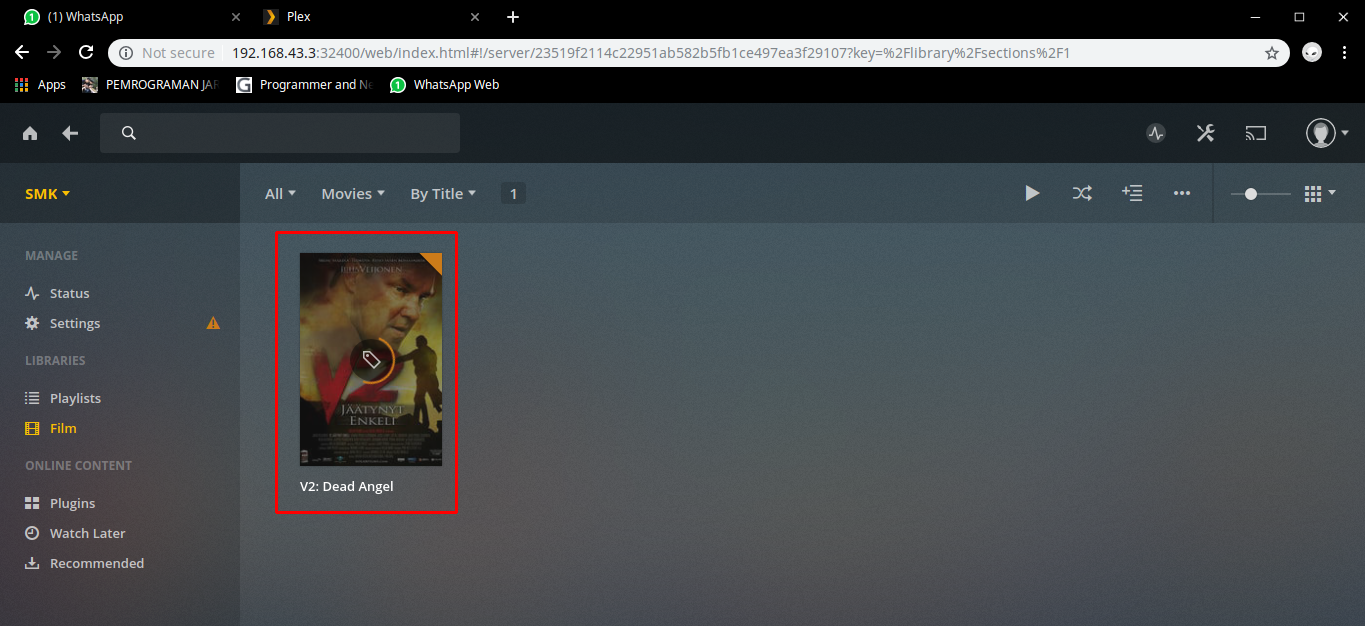Open Settings wrench-screwdriver icon
The width and height of the screenshot is (1365, 626).
1206,133
